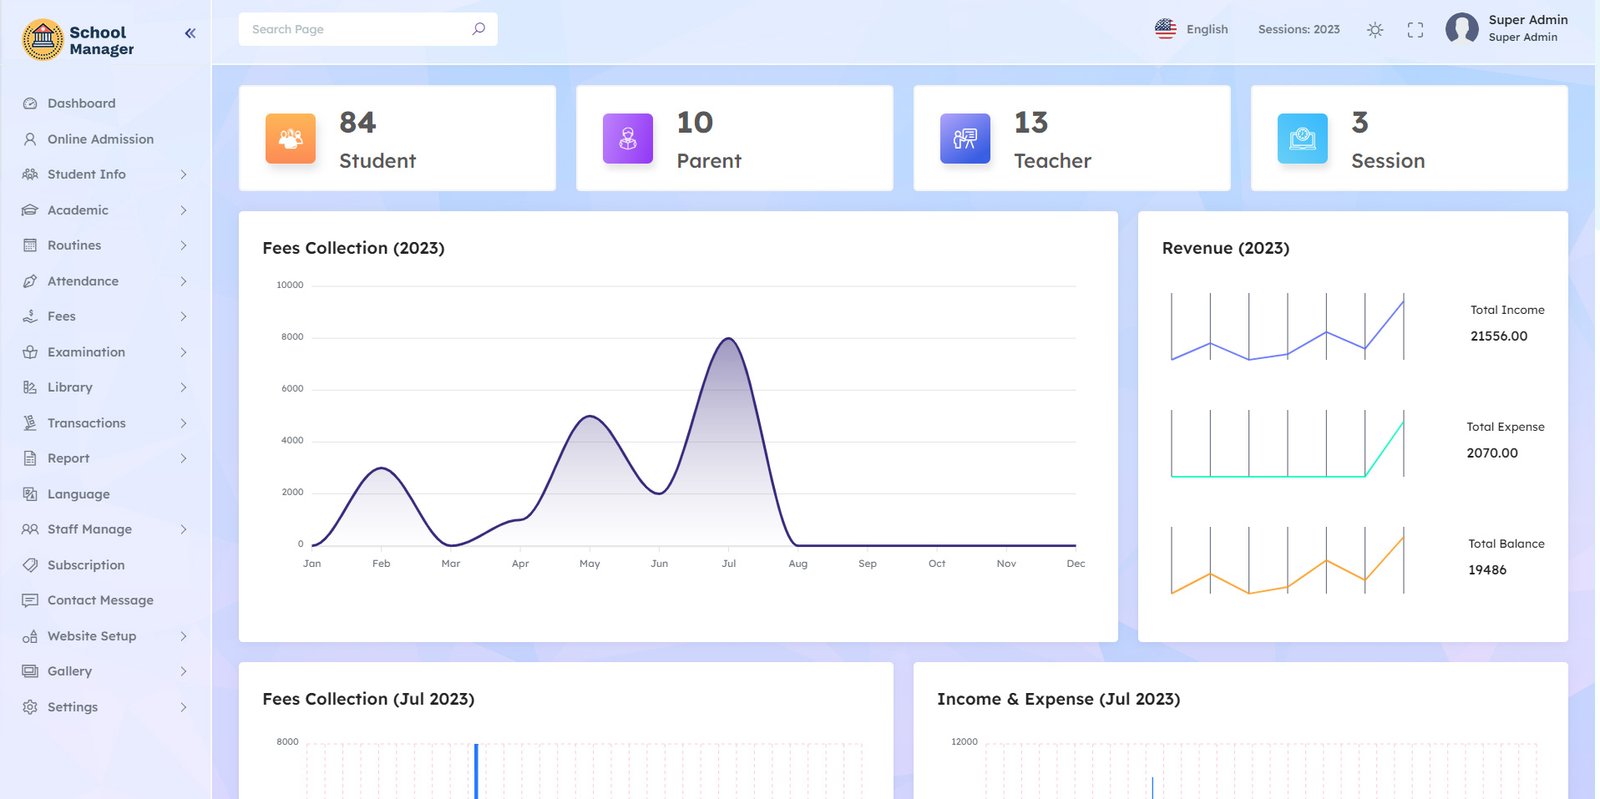Collapse the sidebar with the double-chevron icon

tap(190, 33)
